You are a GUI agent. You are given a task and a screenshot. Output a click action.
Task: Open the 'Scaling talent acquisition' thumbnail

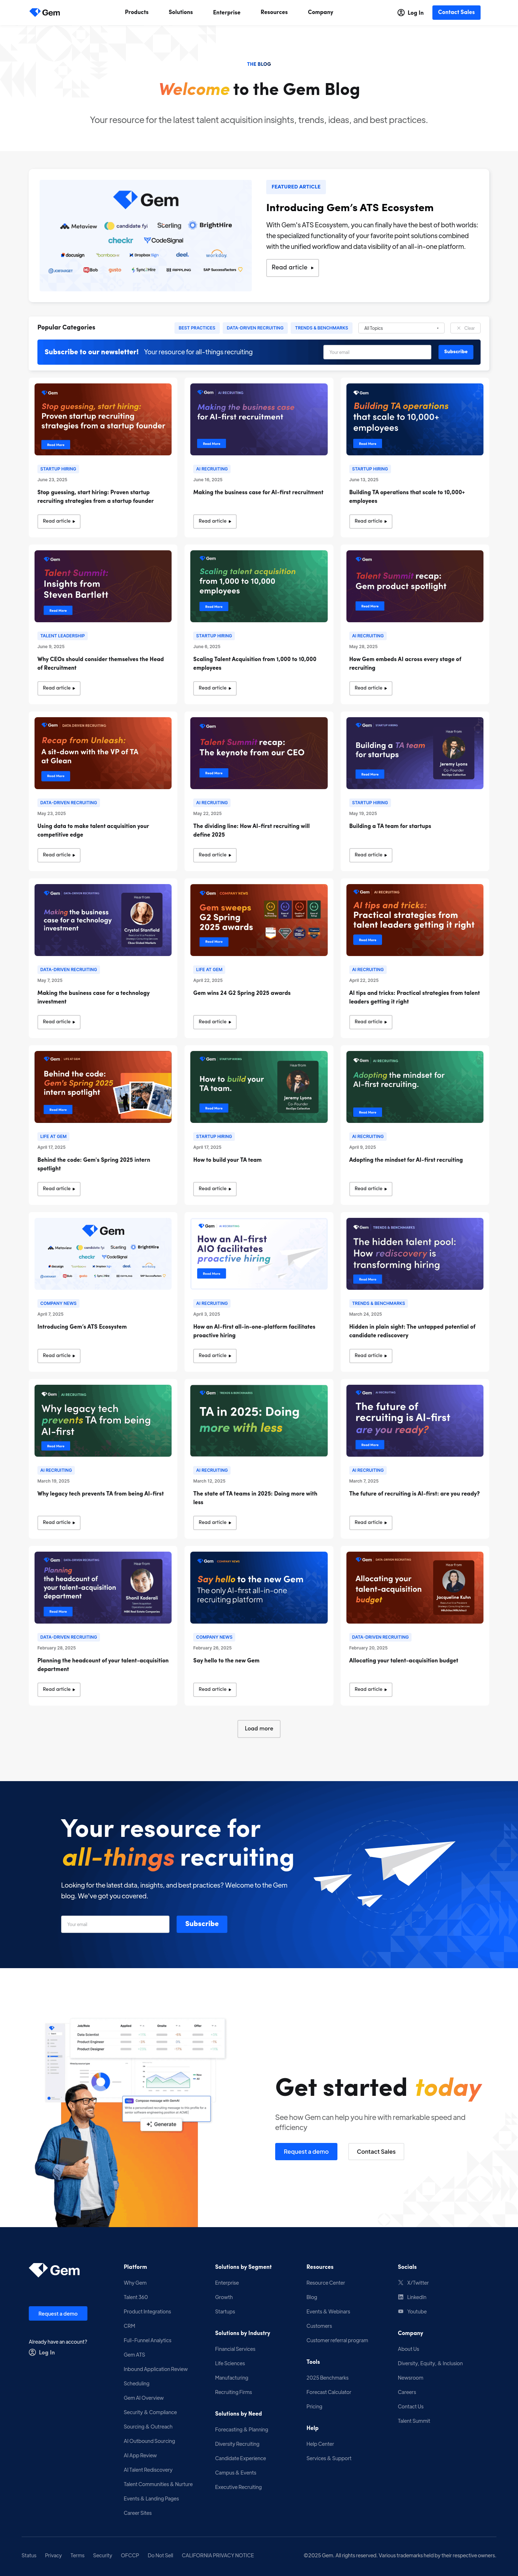coord(259,586)
